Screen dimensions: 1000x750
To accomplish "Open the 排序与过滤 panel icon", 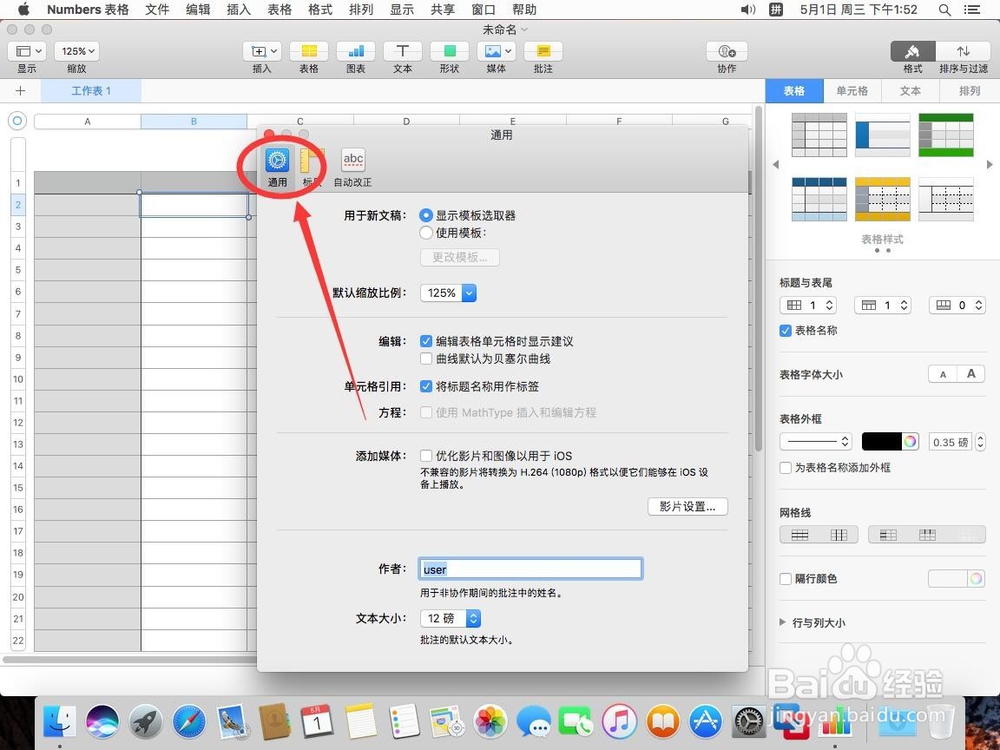I will click(962, 52).
